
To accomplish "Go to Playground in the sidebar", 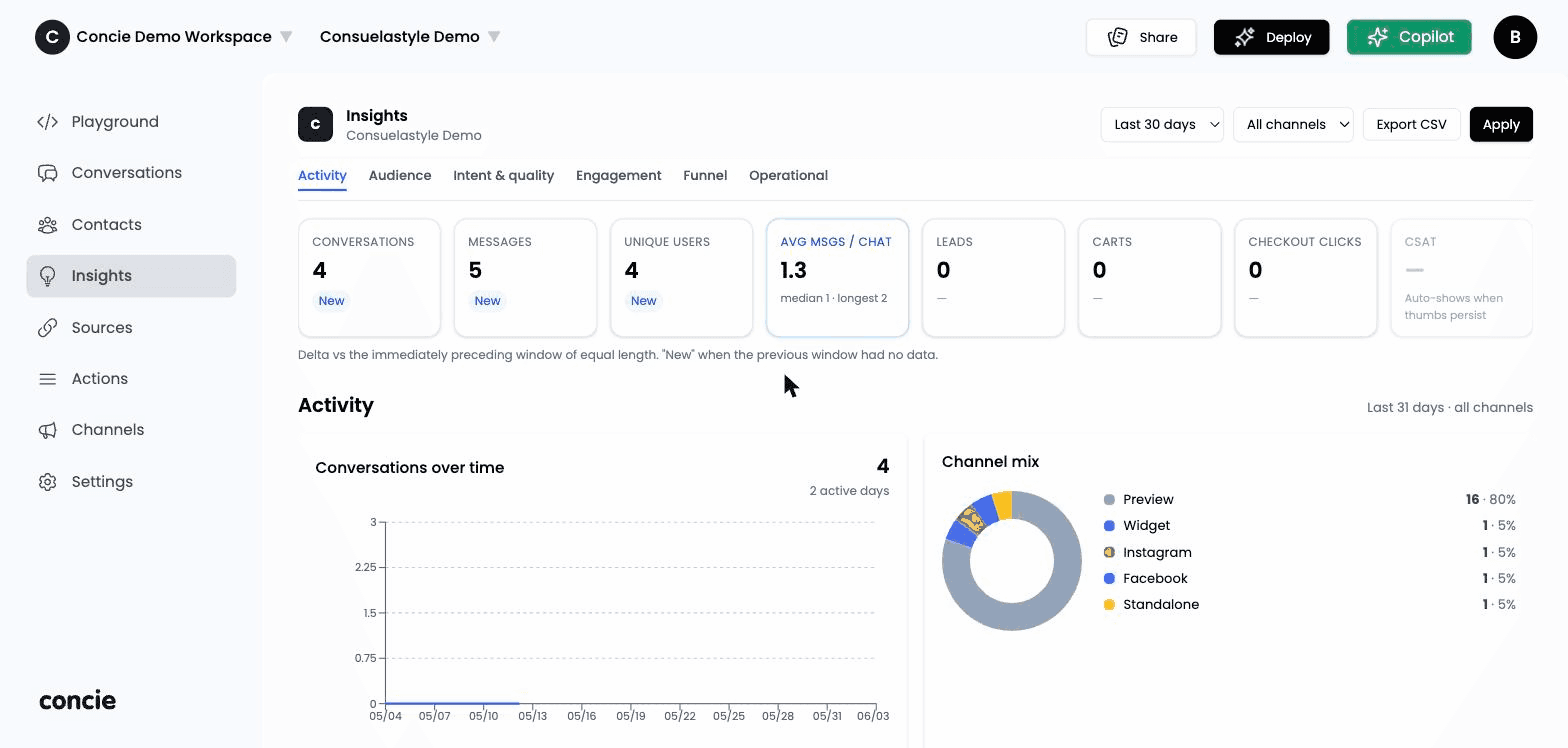I will click(x=131, y=122).
